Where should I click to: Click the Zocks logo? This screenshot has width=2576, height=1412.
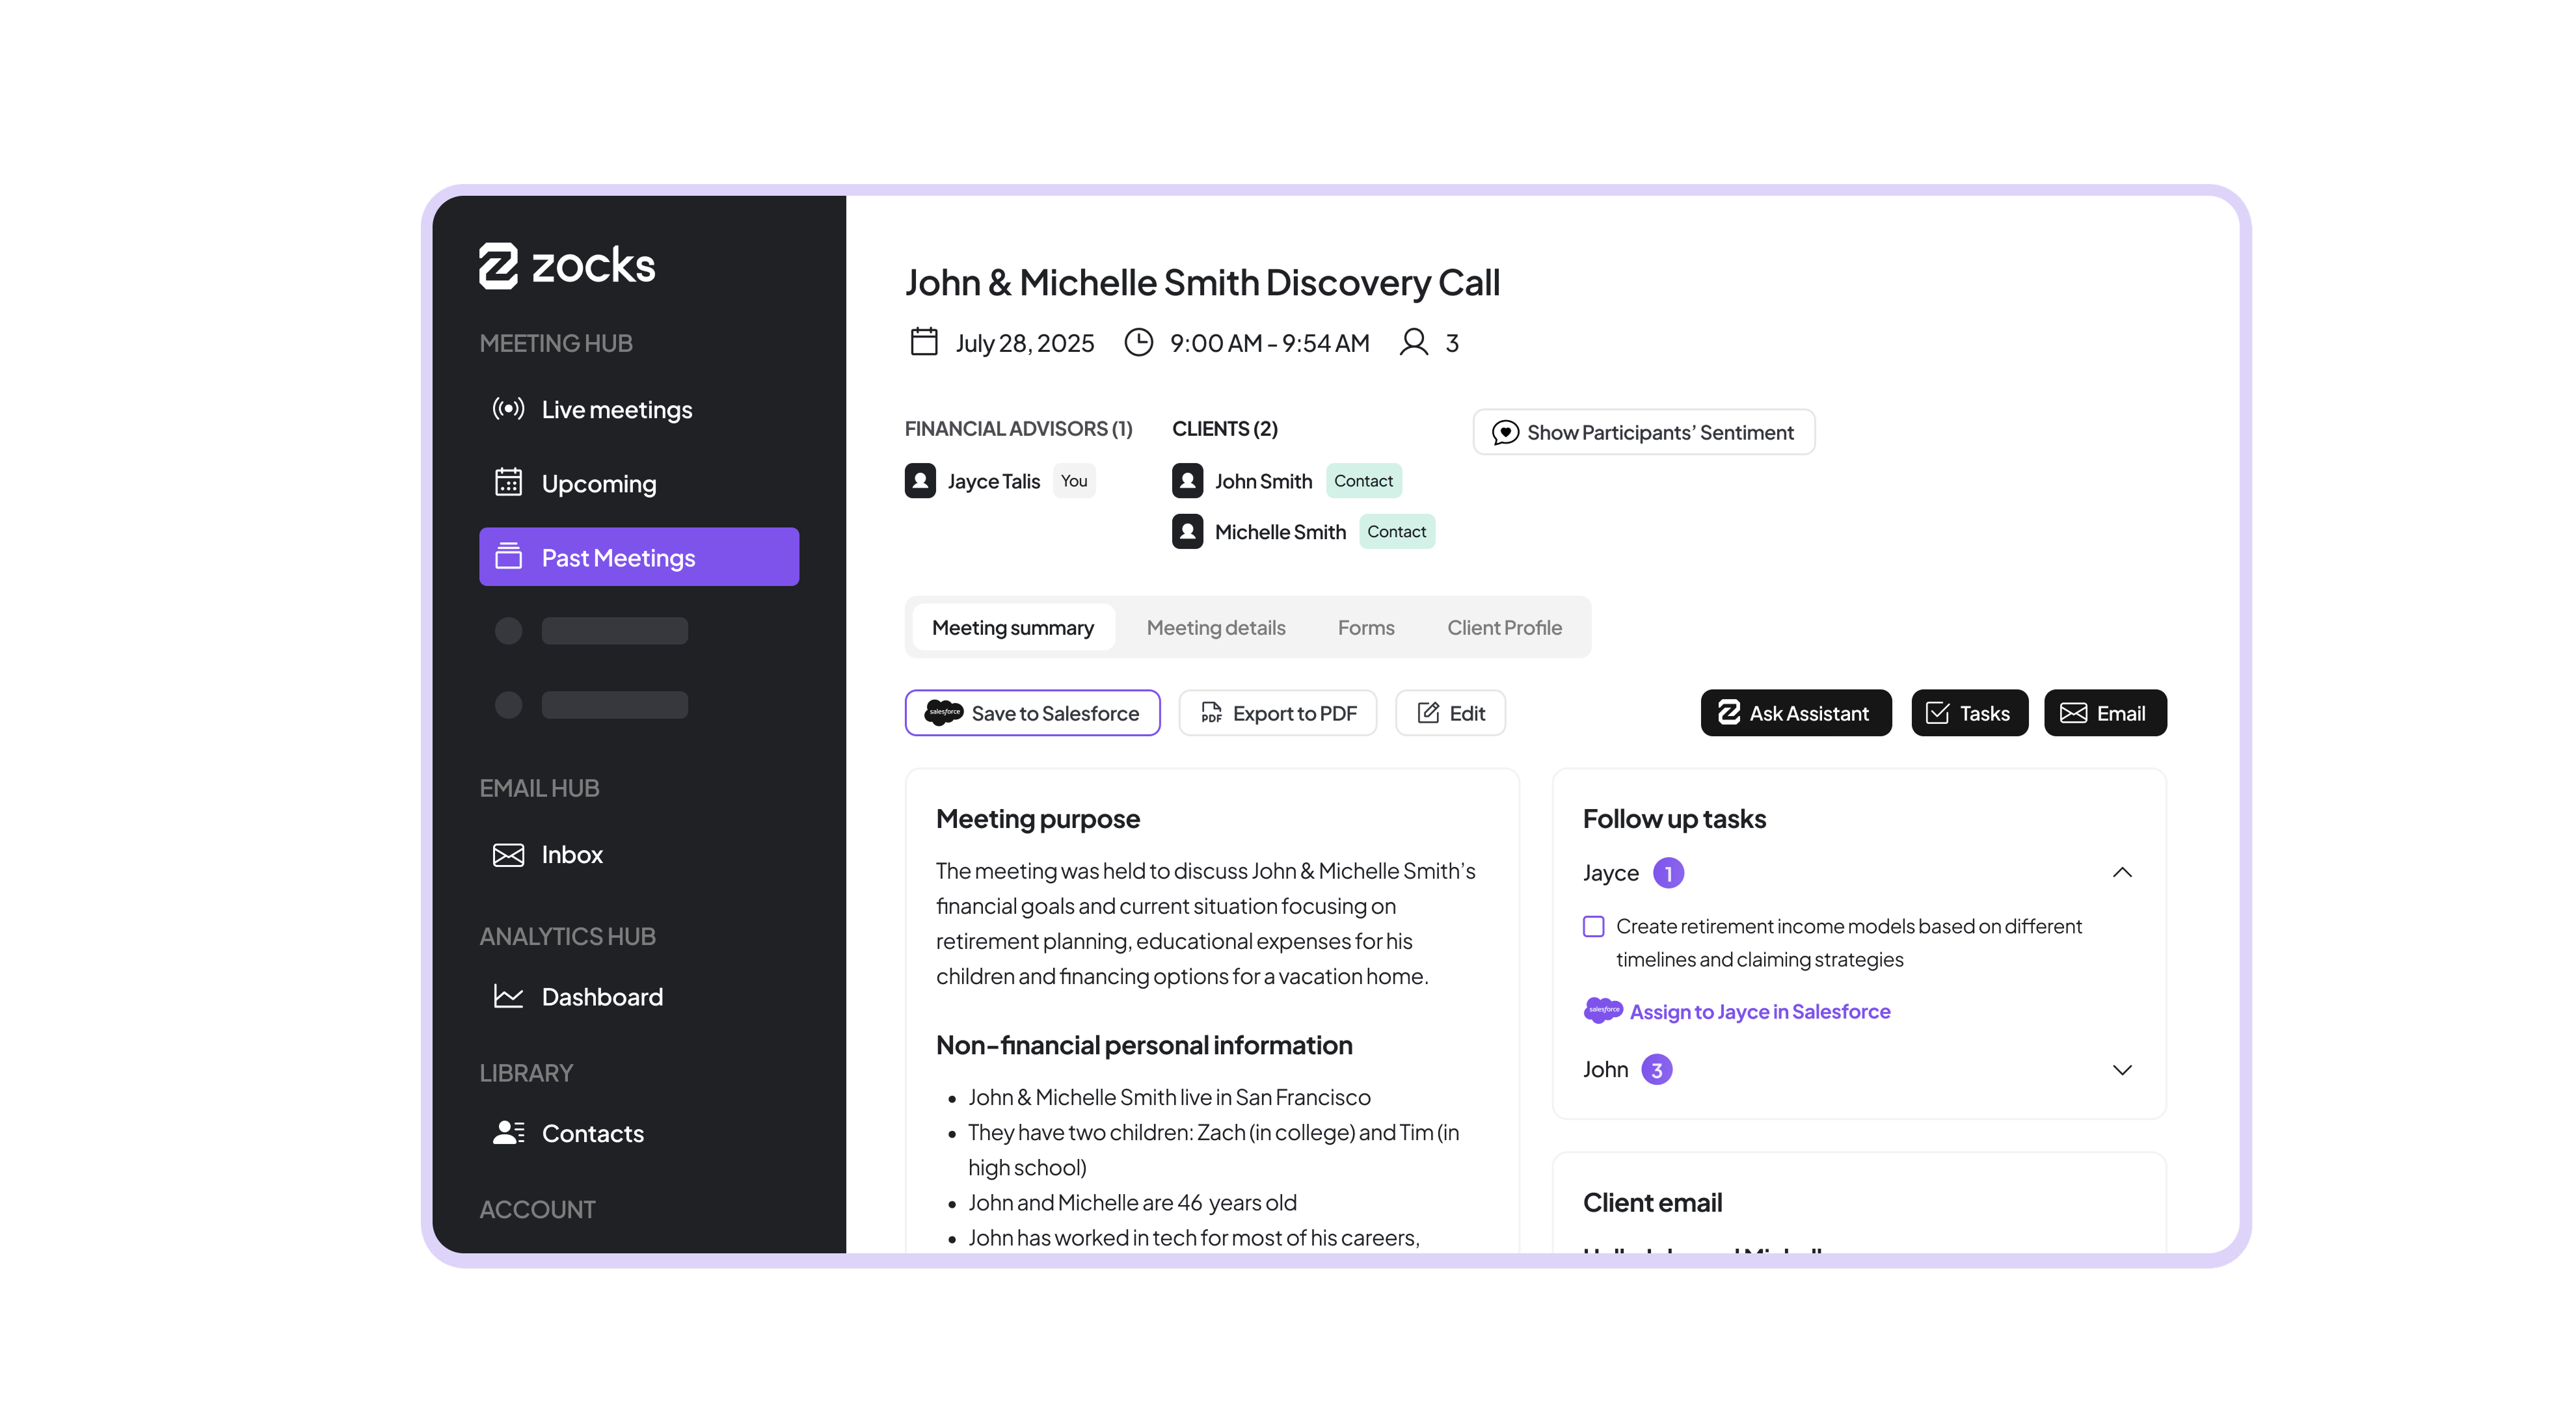(567, 266)
